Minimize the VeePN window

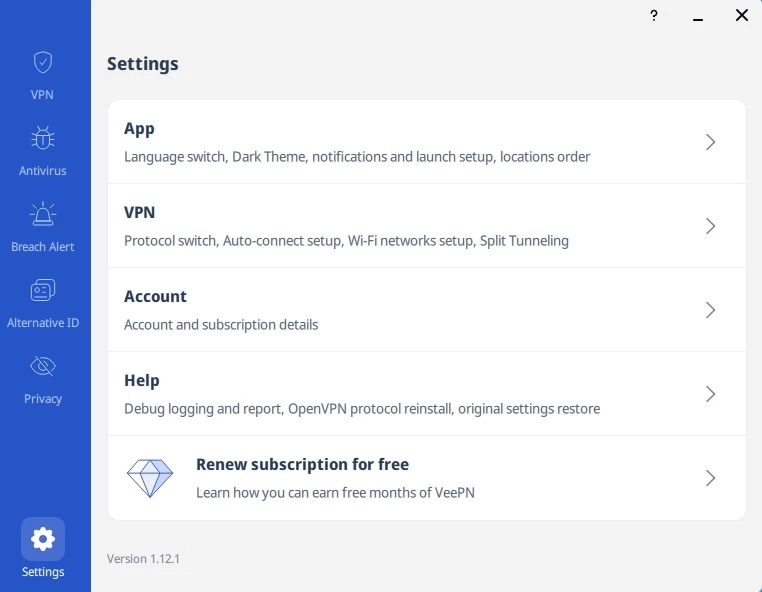[x=698, y=16]
